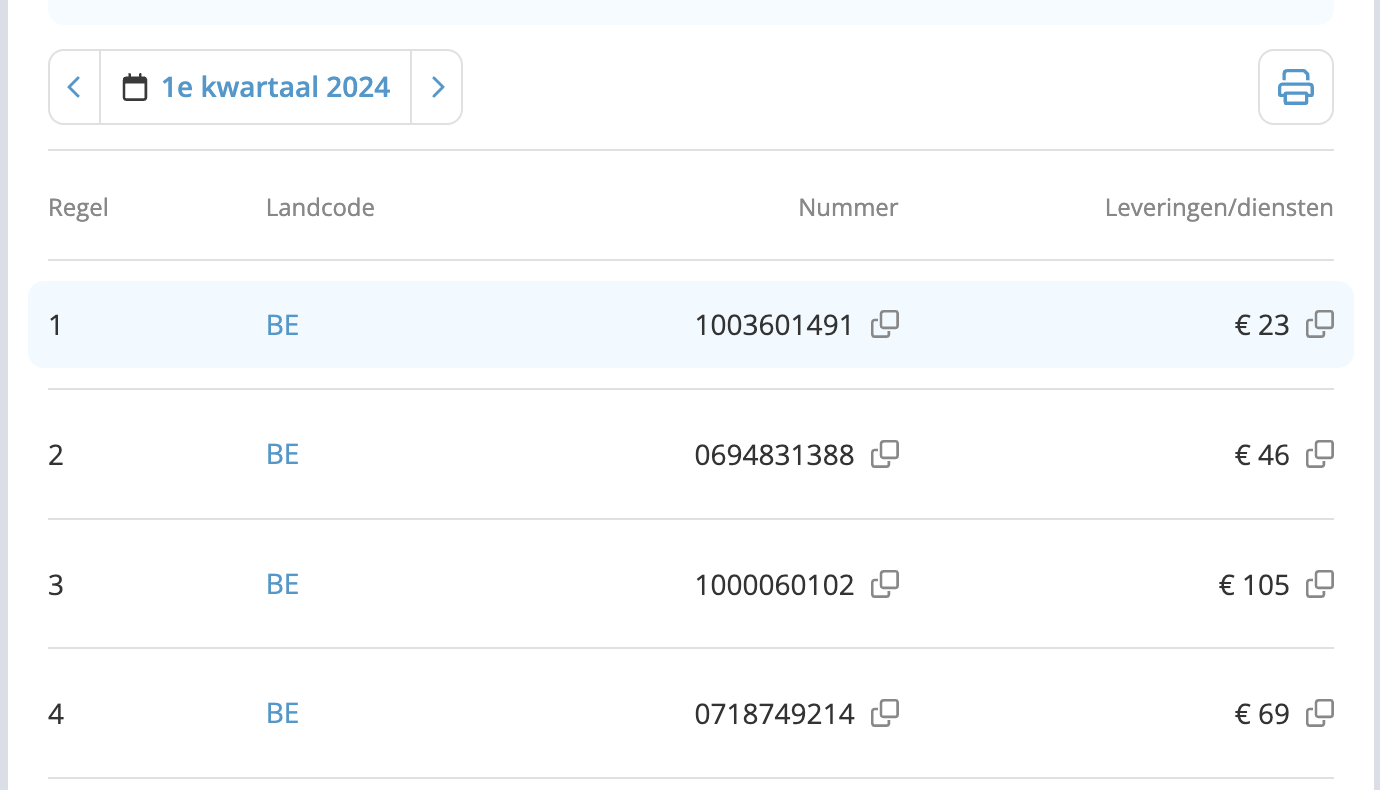1380x790 pixels.
Task: Go to the next quarter
Action: click(x=437, y=87)
